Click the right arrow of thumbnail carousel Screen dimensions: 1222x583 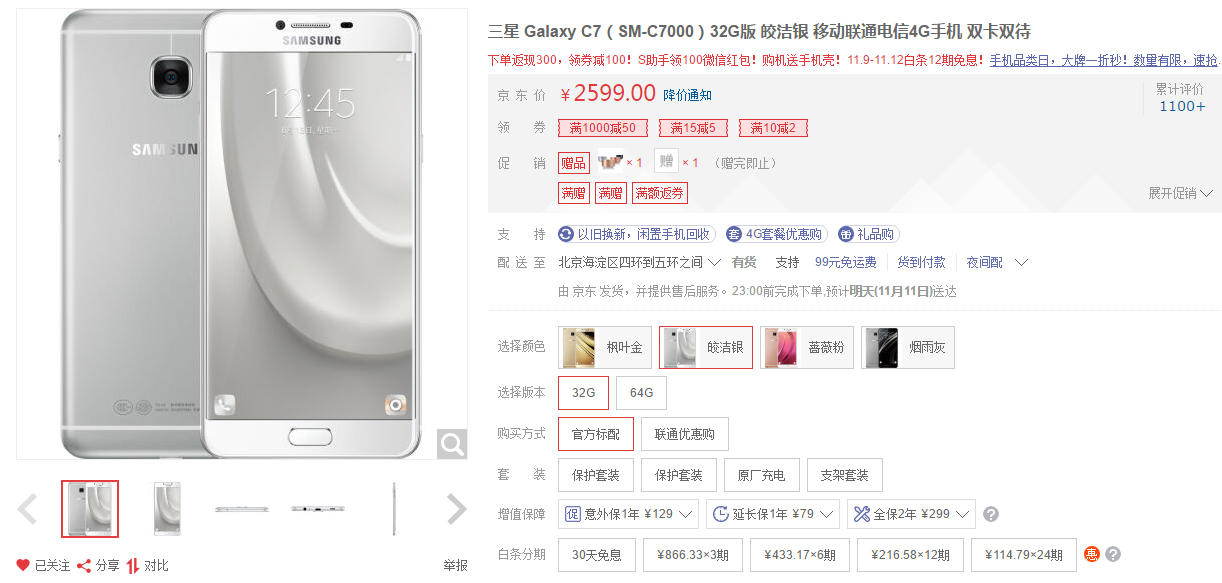pyautogui.click(x=456, y=509)
